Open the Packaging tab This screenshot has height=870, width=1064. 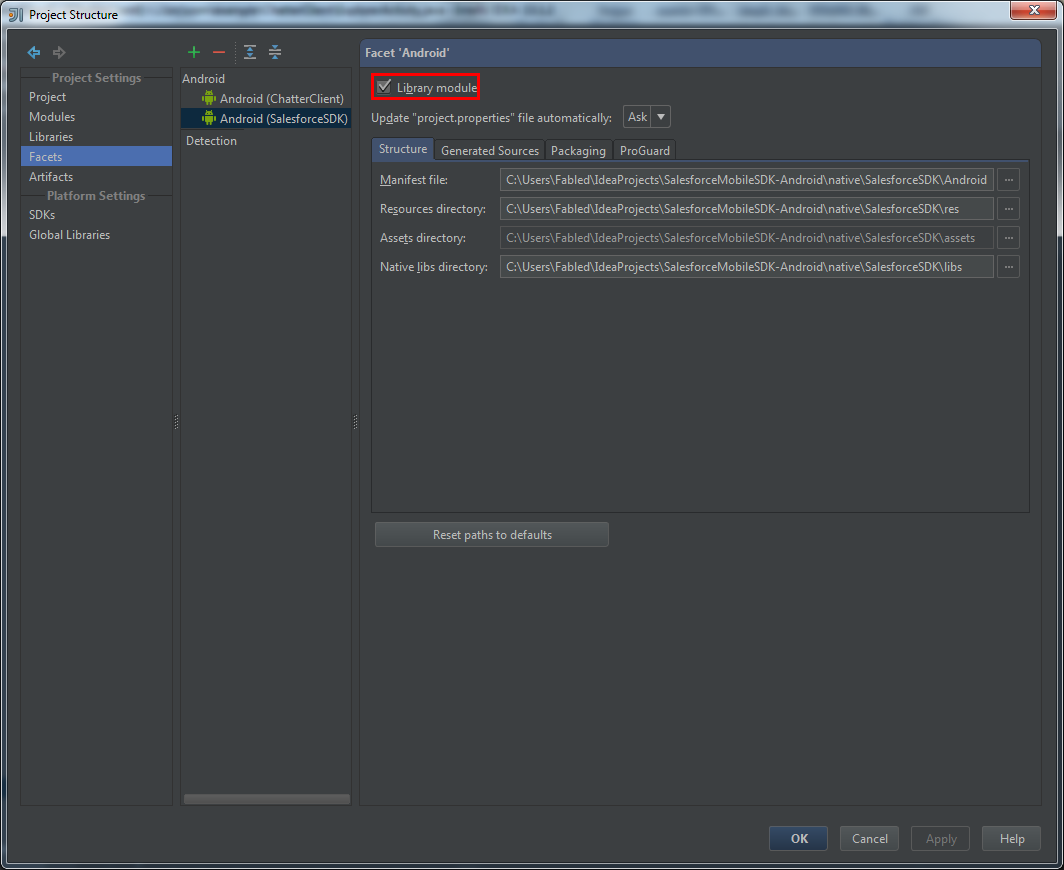[x=578, y=151]
